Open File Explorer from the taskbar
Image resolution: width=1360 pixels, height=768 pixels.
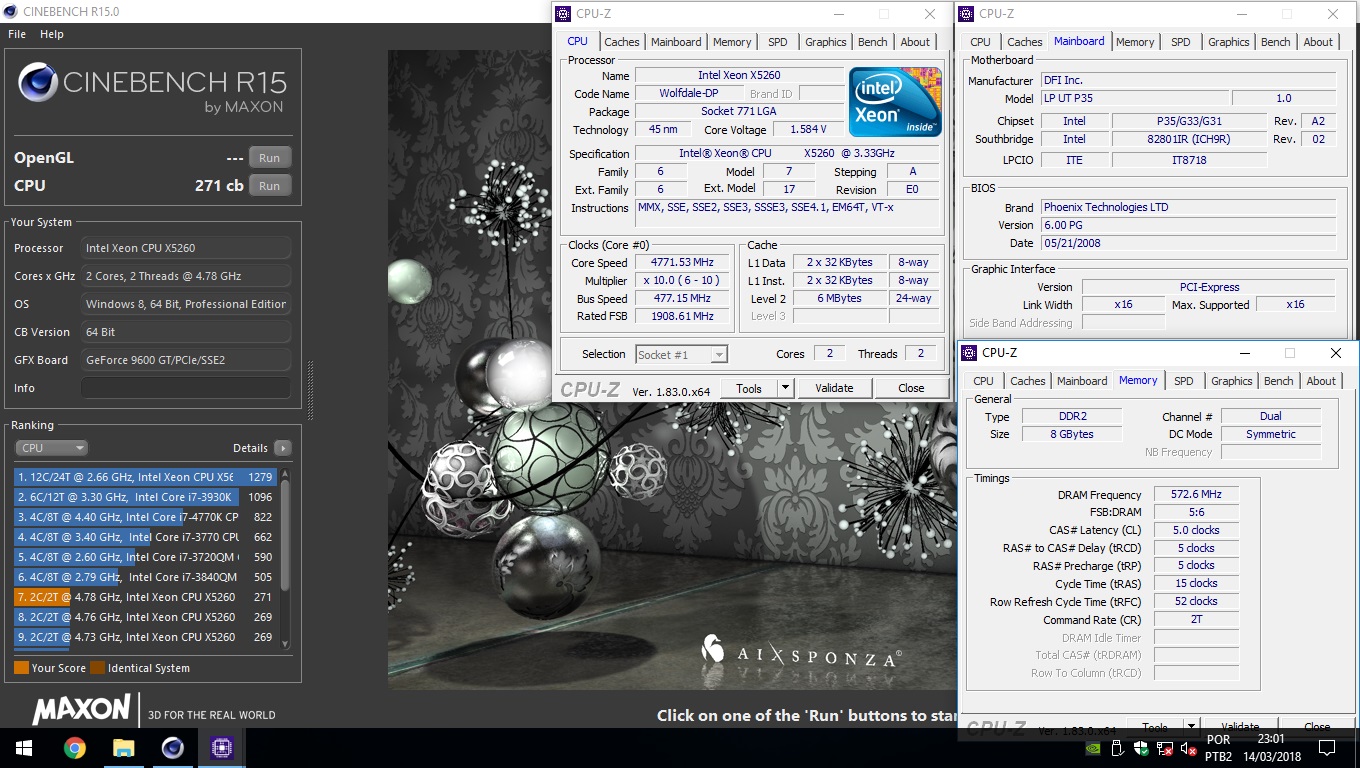pos(123,748)
